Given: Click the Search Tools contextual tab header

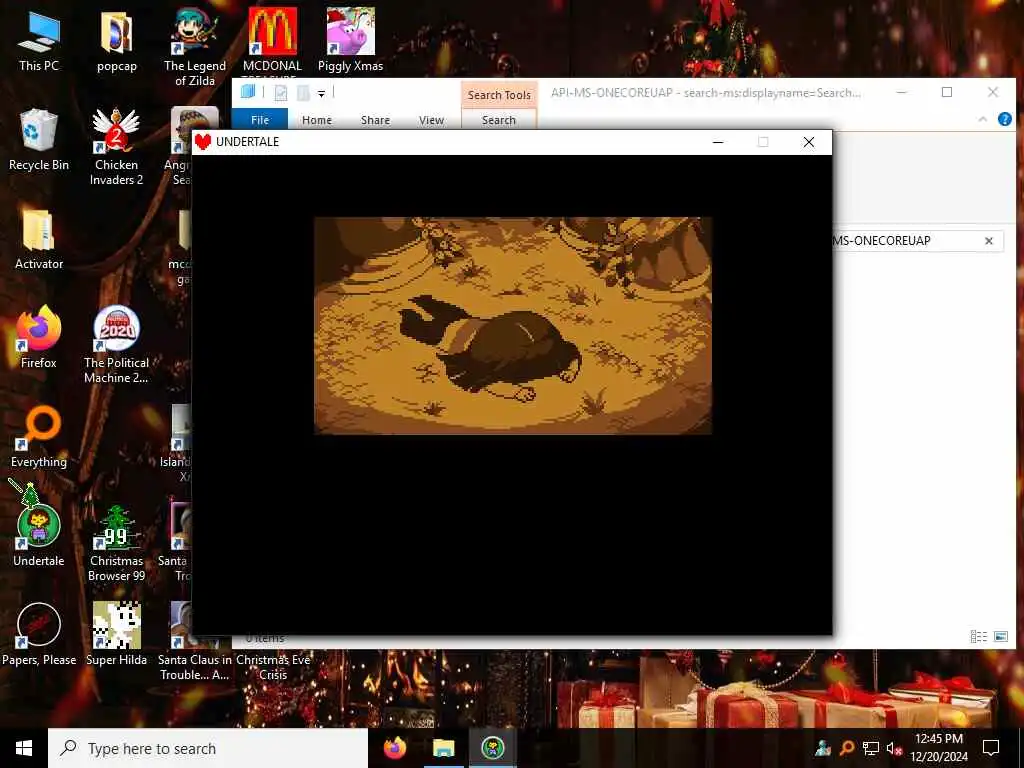Looking at the screenshot, I should click(499, 95).
